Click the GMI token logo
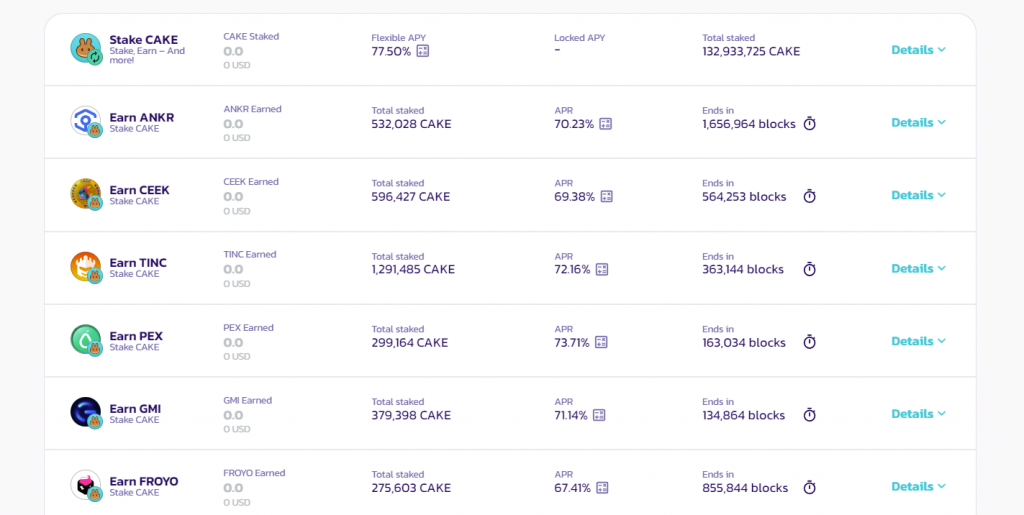Viewport: 1024px width, 515px height. click(86, 413)
